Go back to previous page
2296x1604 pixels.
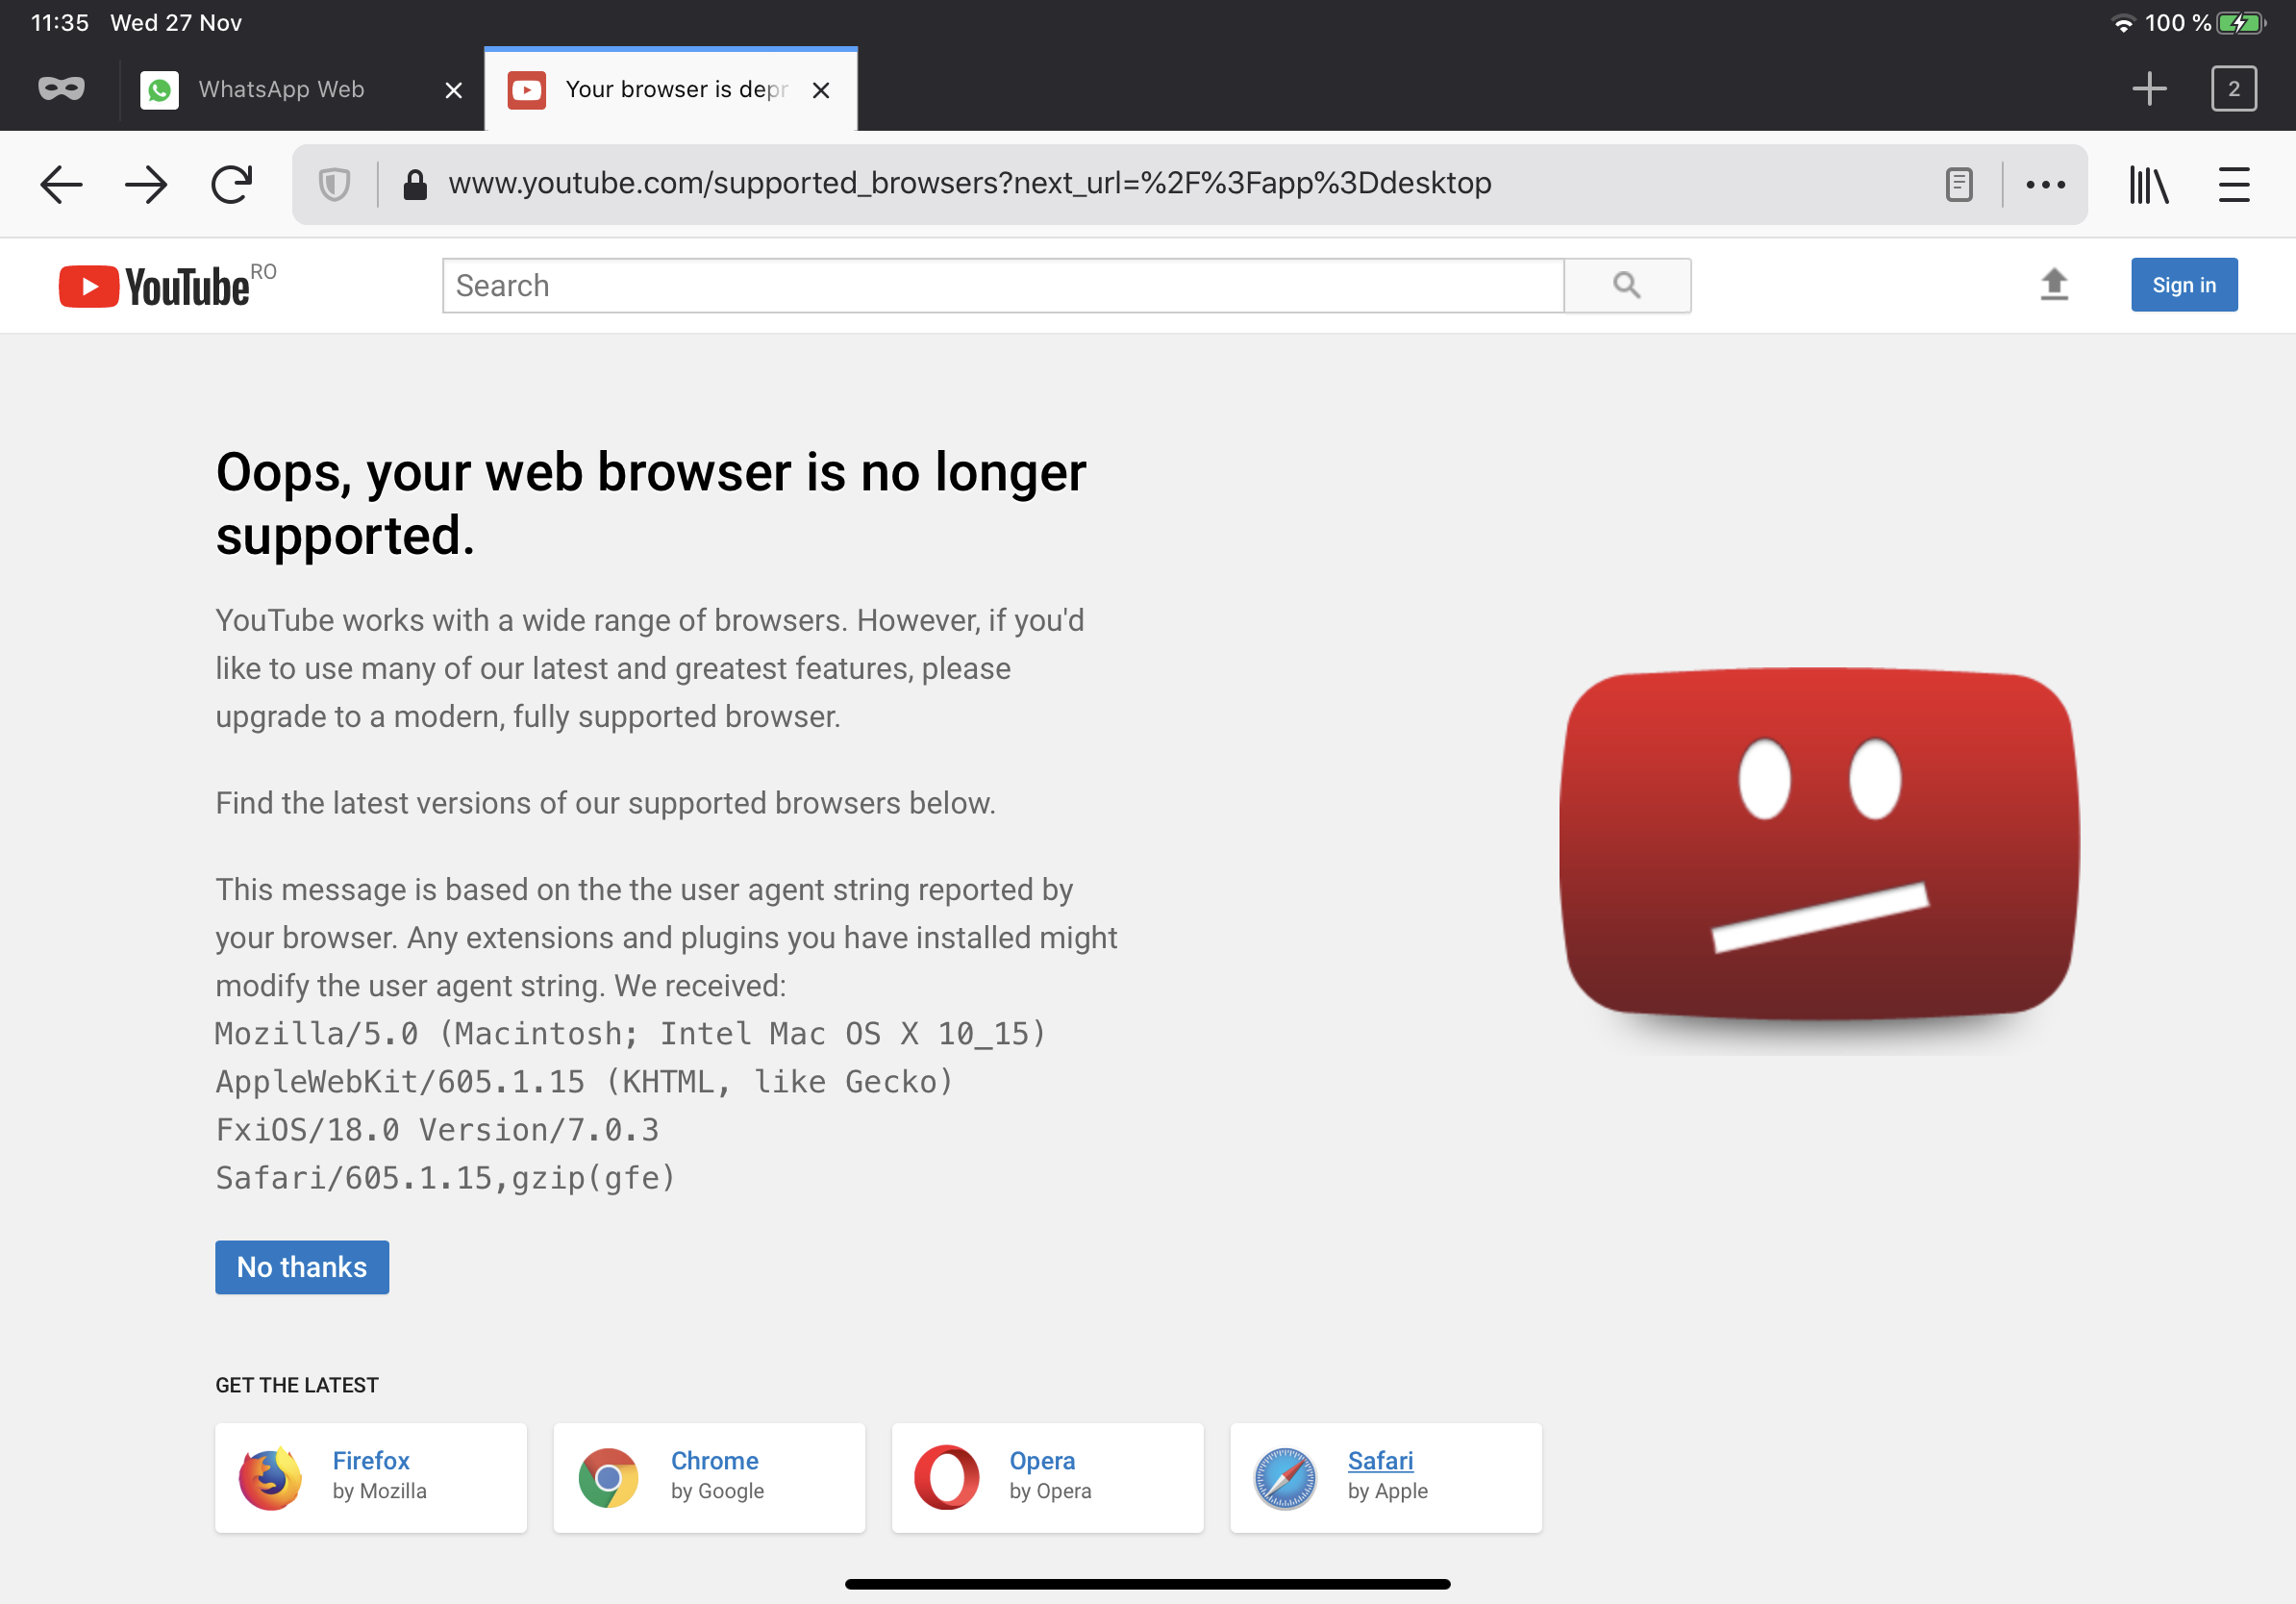tap(61, 184)
